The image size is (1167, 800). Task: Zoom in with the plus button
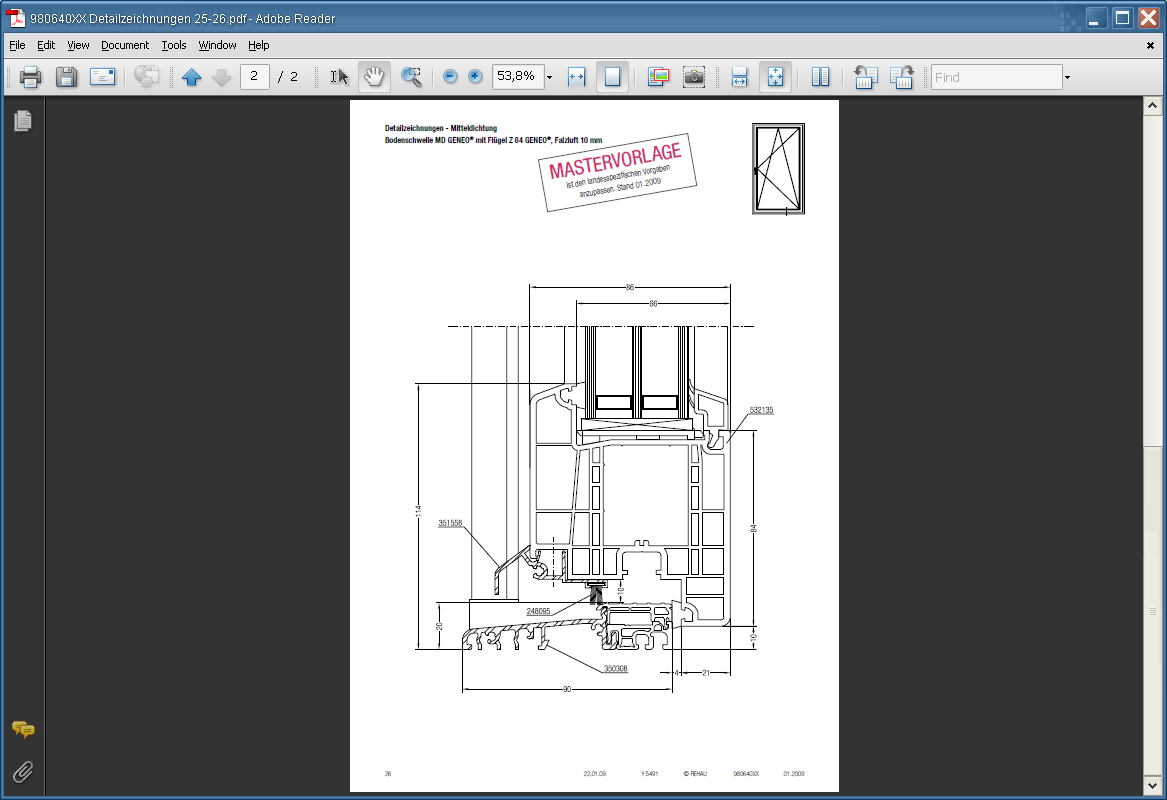pyautogui.click(x=475, y=77)
